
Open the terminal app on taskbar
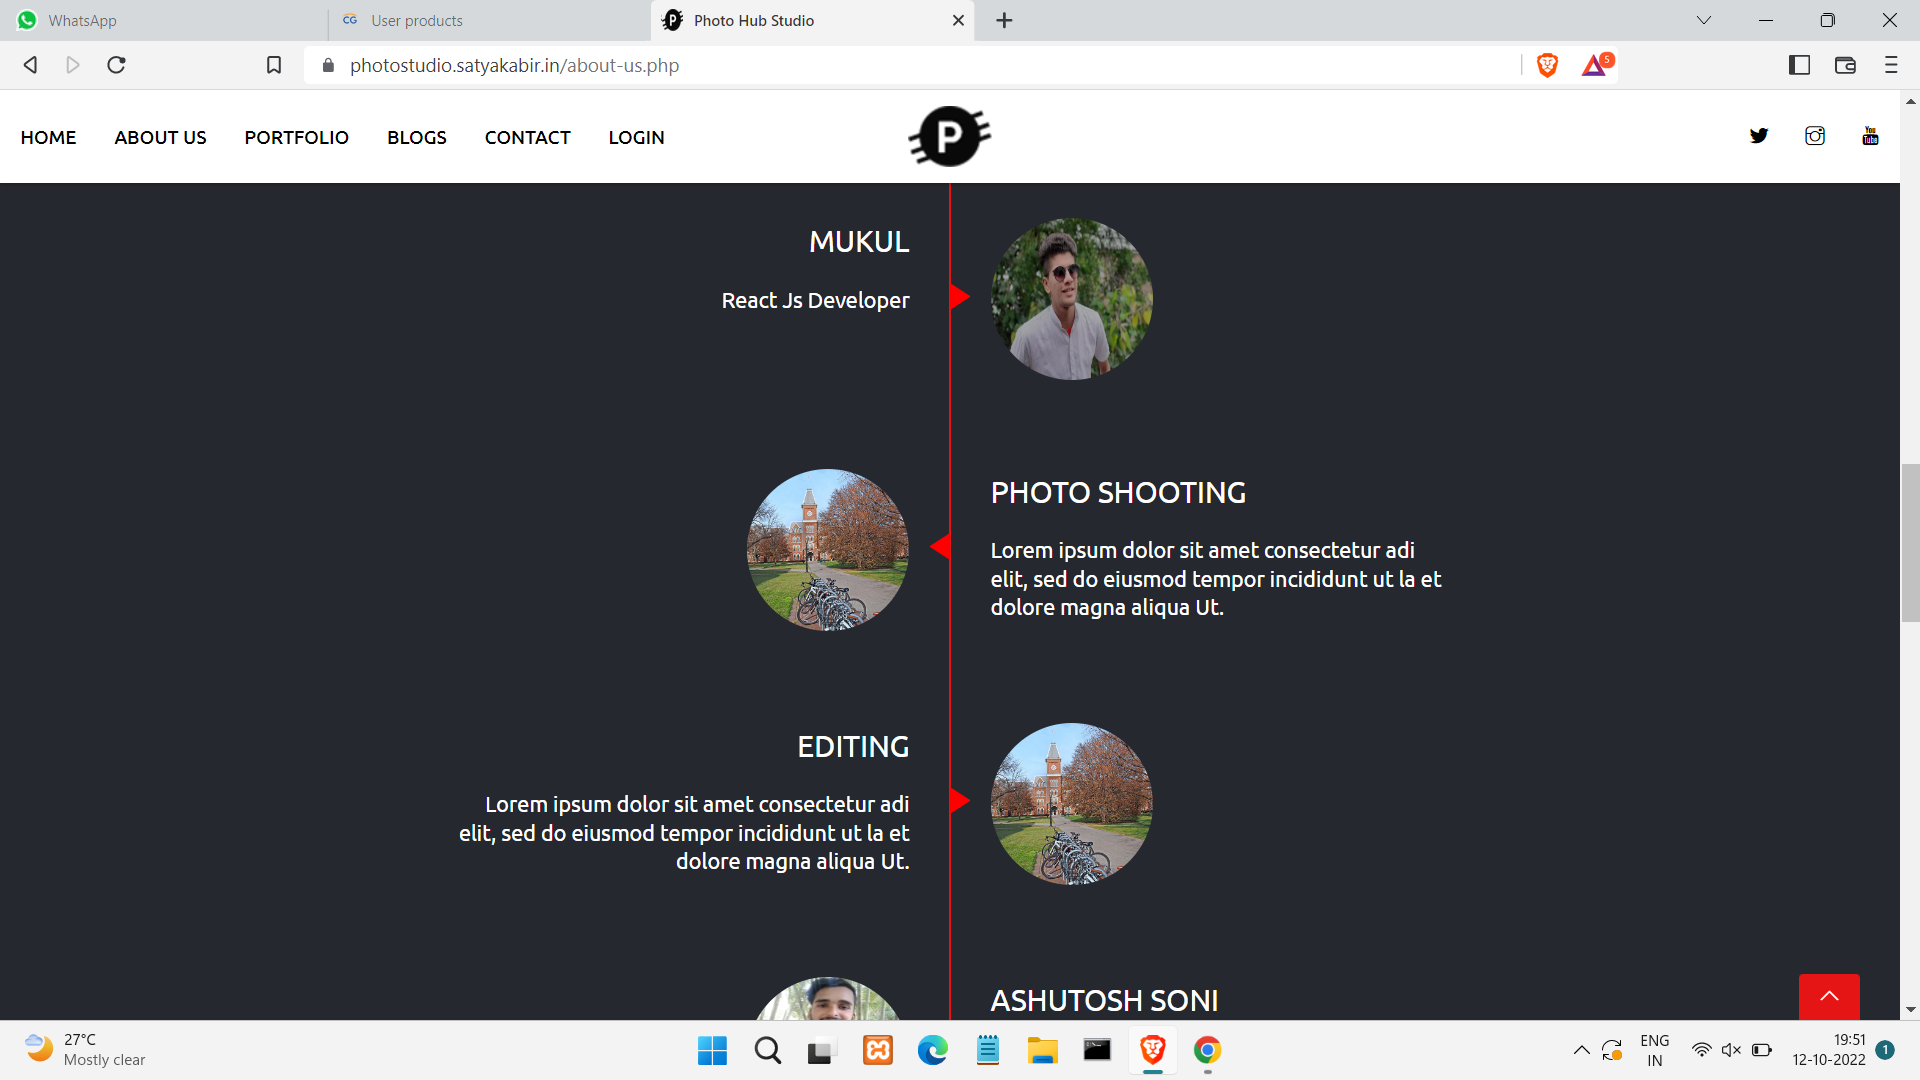[1097, 1050]
